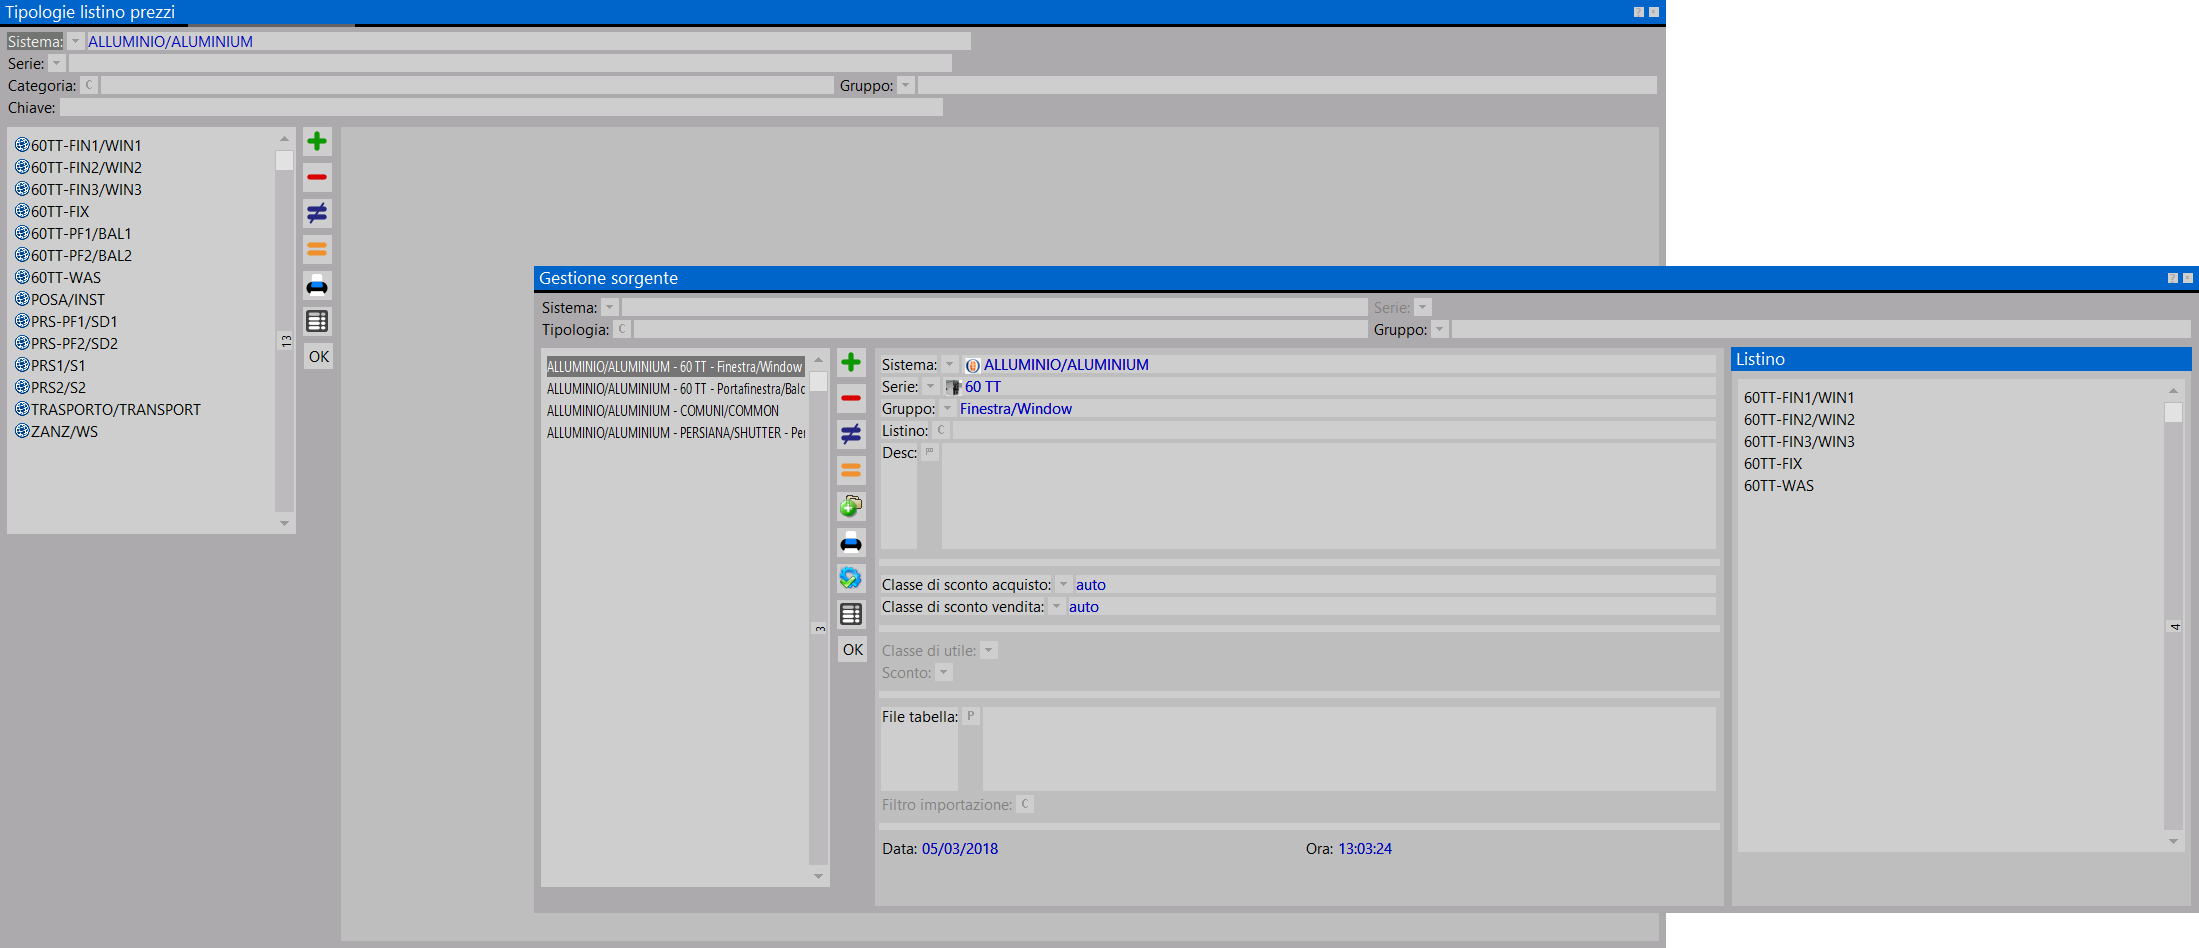The height and width of the screenshot is (948, 2199).
Task: Print from Gestione sorgente toolbar
Action: 851,543
